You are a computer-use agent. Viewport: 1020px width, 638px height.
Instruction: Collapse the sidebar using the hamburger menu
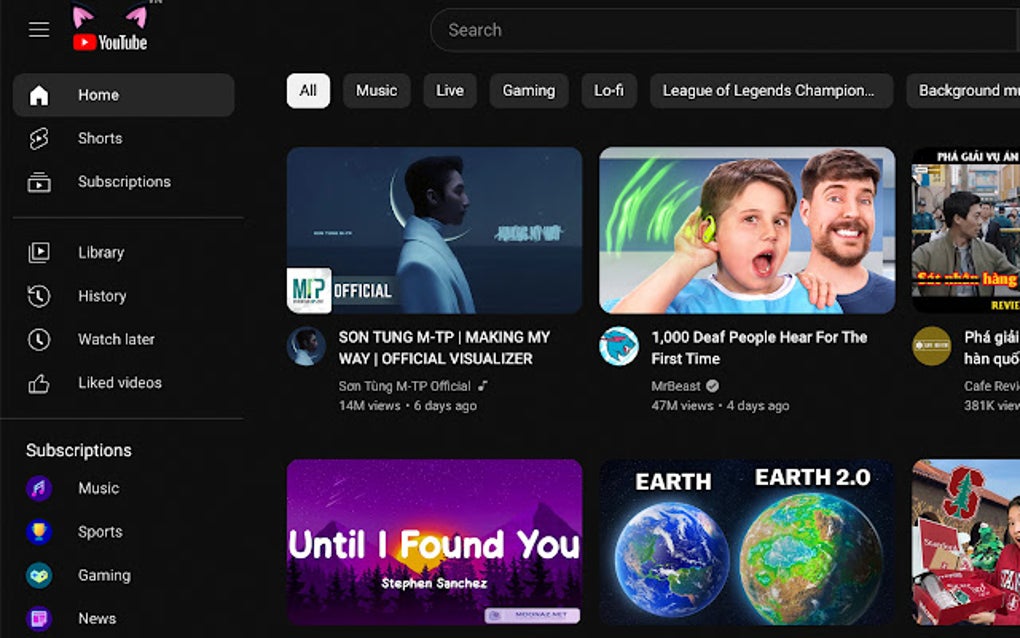39,29
